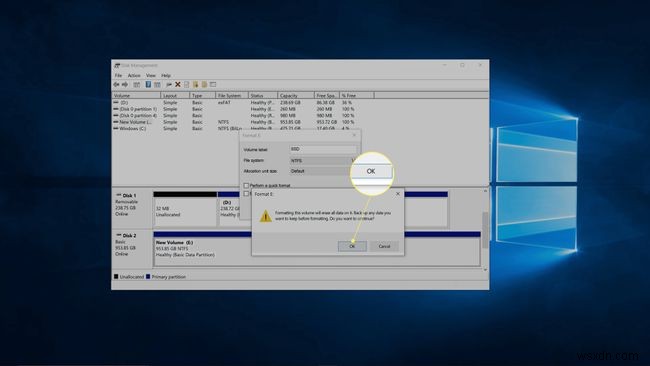Click the Back arrow toolbar icon
Viewport: 650px width, 366px height.
tap(116, 85)
